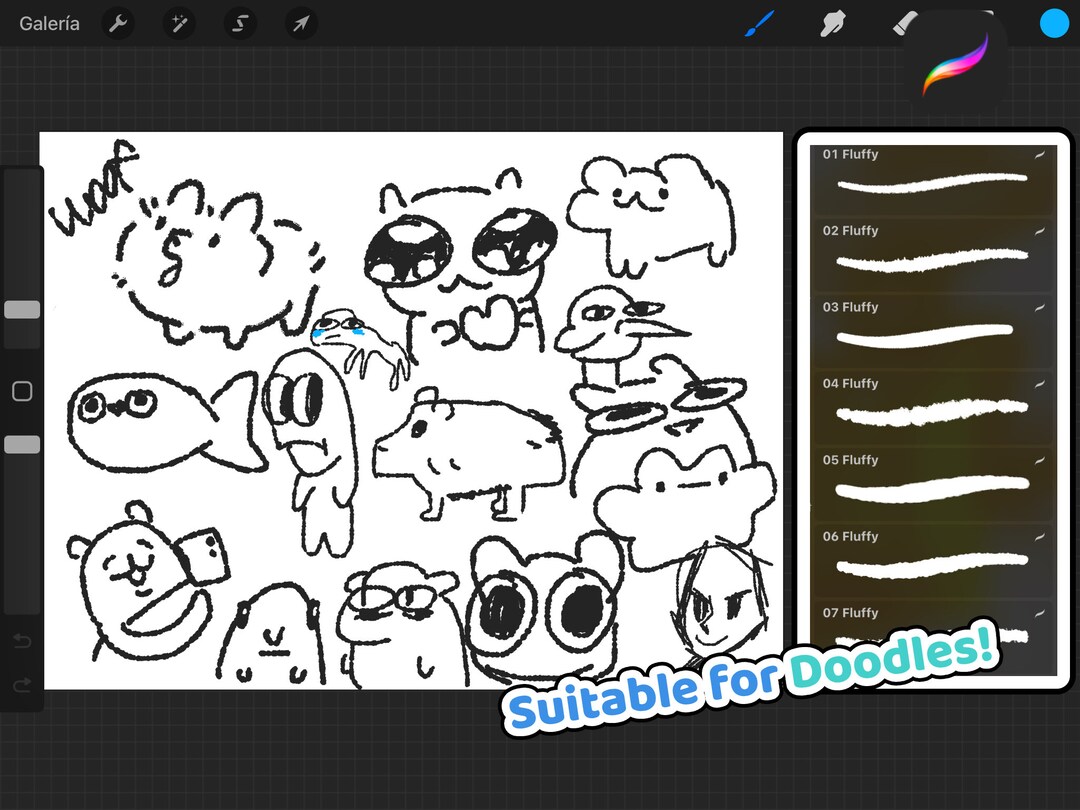The height and width of the screenshot is (810, 1080).
Task: Select the 03 Fluffy brush
Action: click(930, 330)
